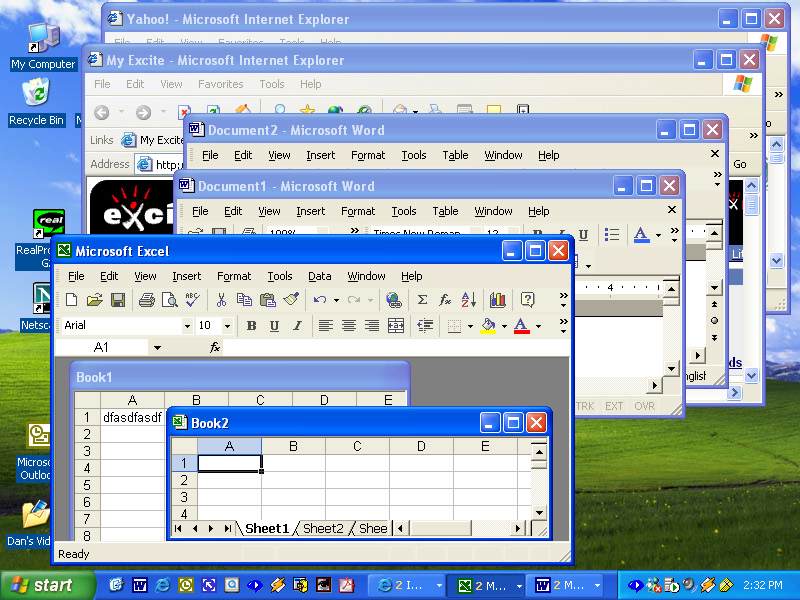
Task: Expand the Excel taskbar group dropdown
Action: pyautogui.click(x=519, y=586)
